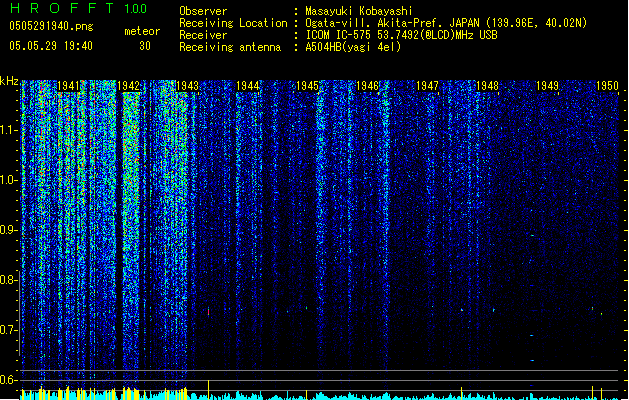Click the 0.6 kHz axis label
The height and width of the screenshot is (400, 629).
[x=8, y=380]
